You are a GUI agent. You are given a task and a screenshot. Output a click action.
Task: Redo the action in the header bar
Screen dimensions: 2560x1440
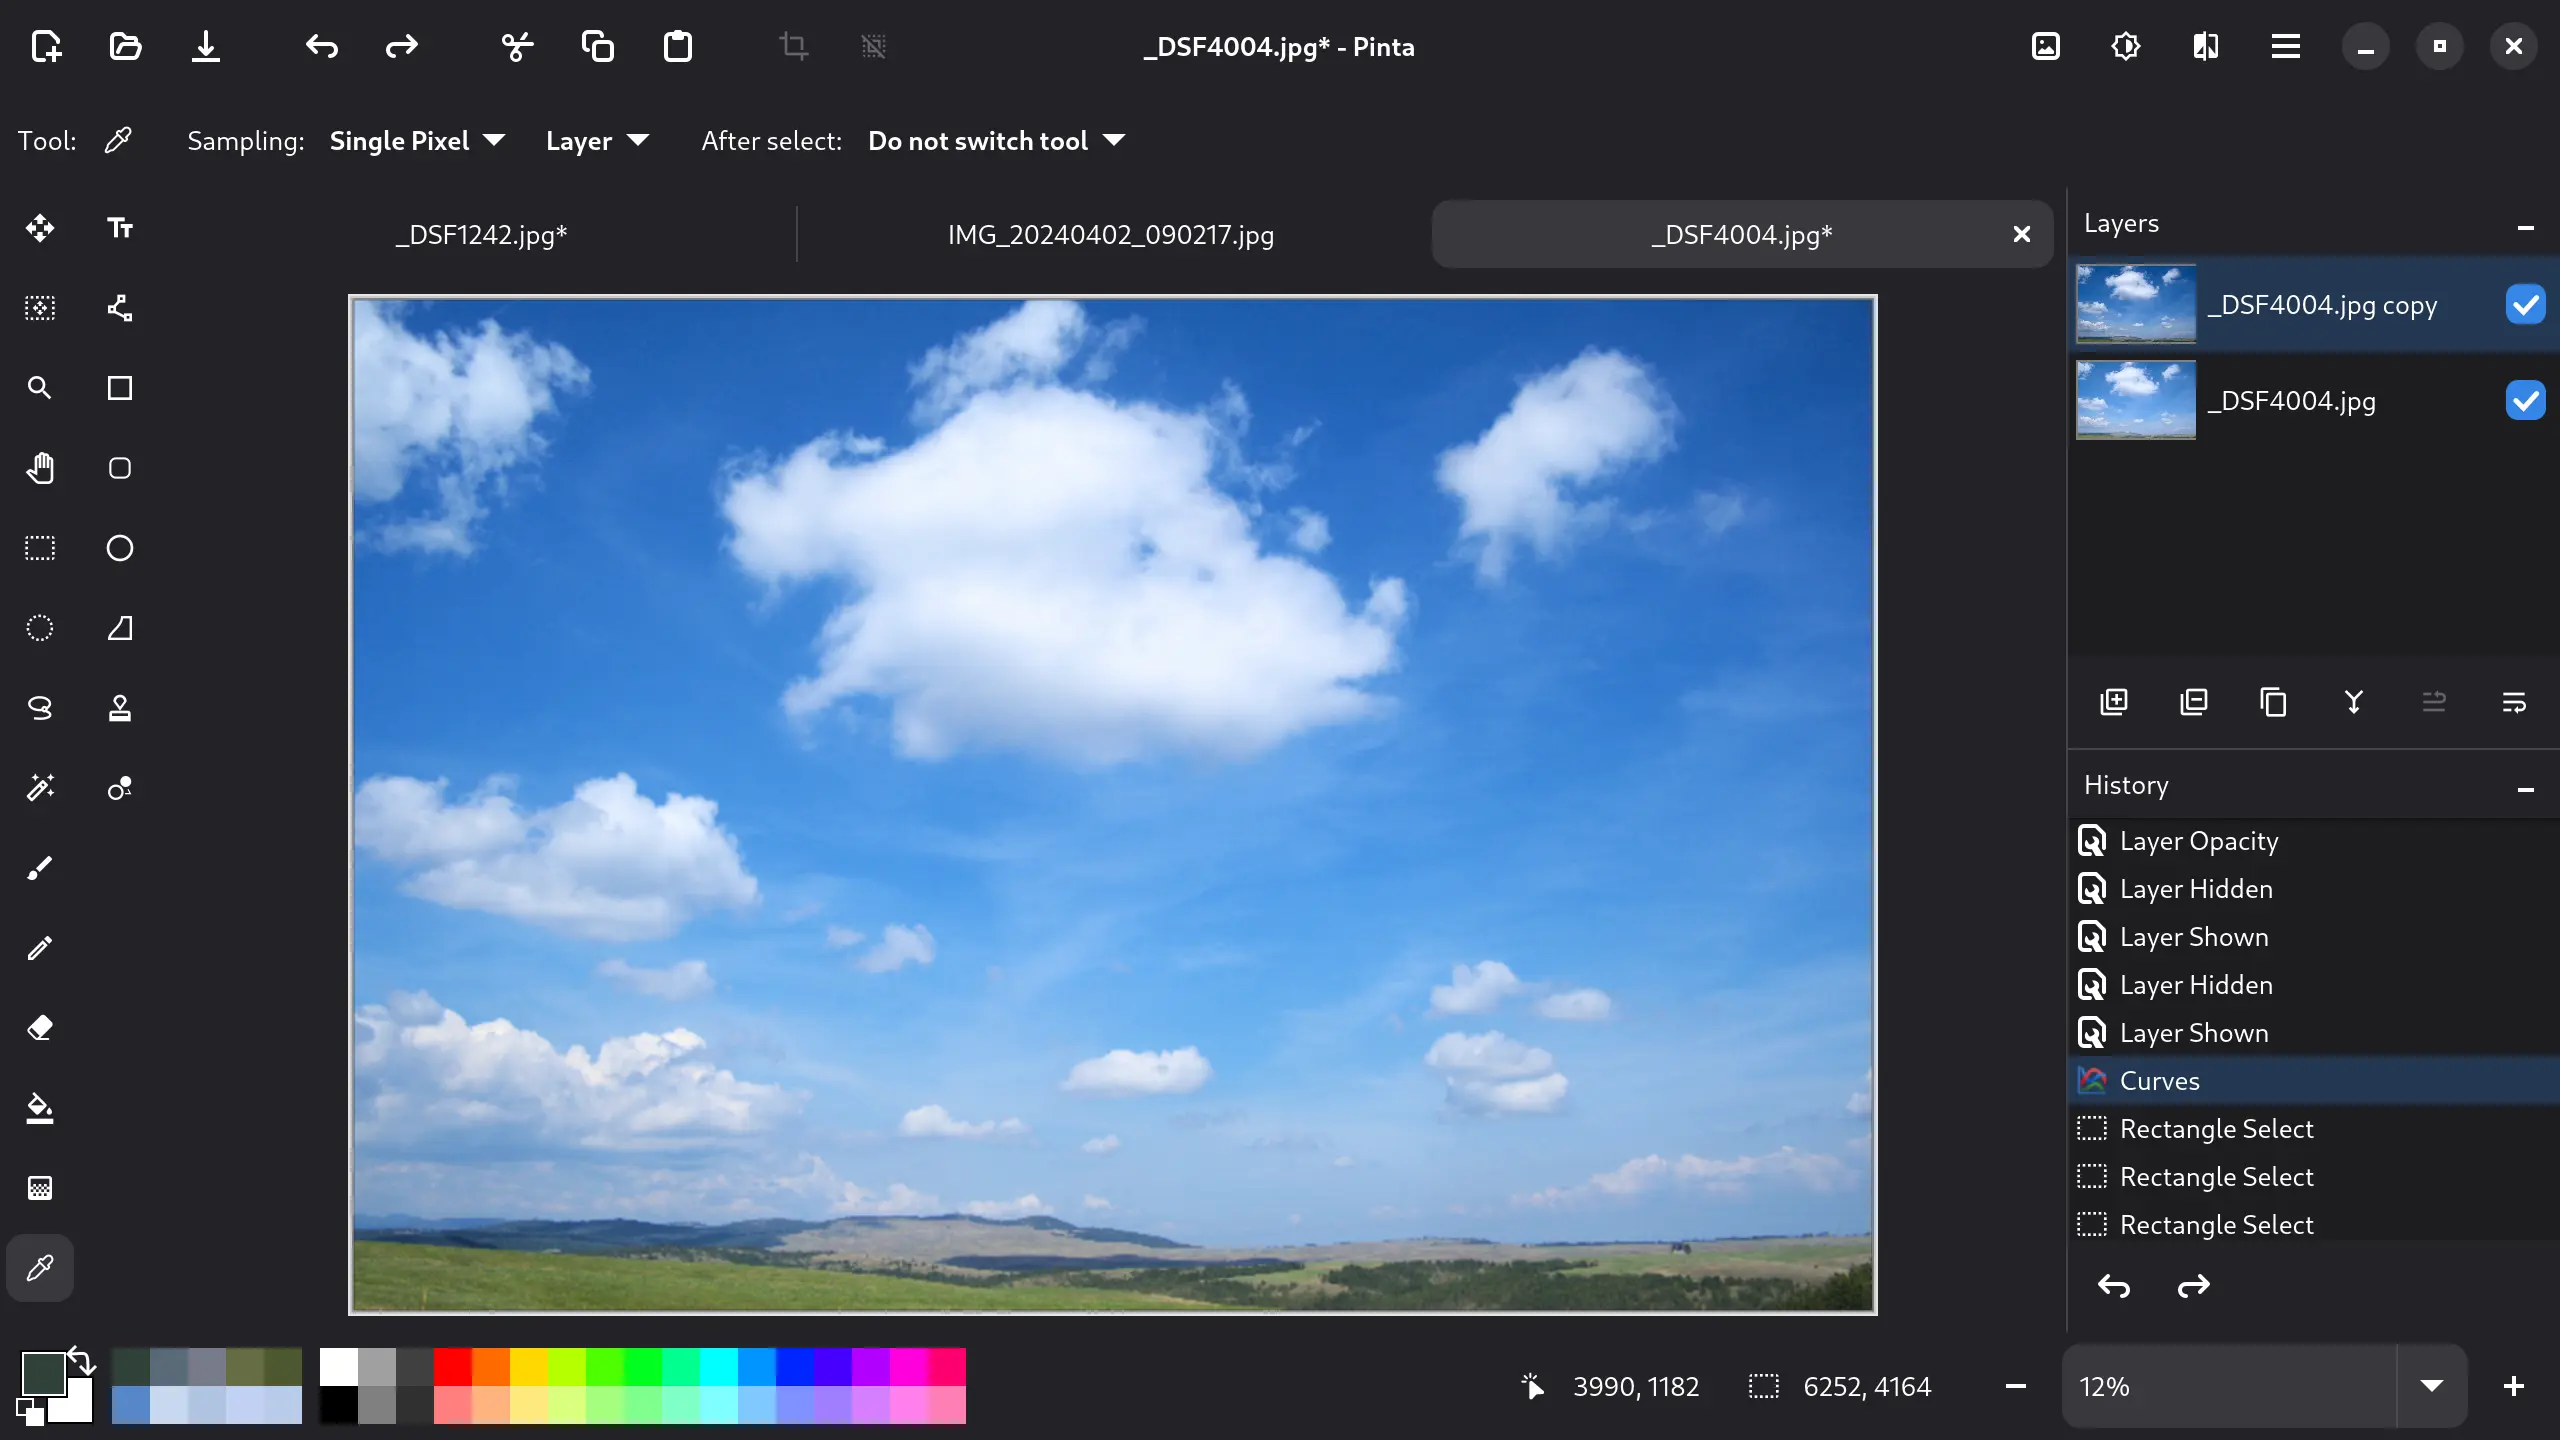(402, 46)
